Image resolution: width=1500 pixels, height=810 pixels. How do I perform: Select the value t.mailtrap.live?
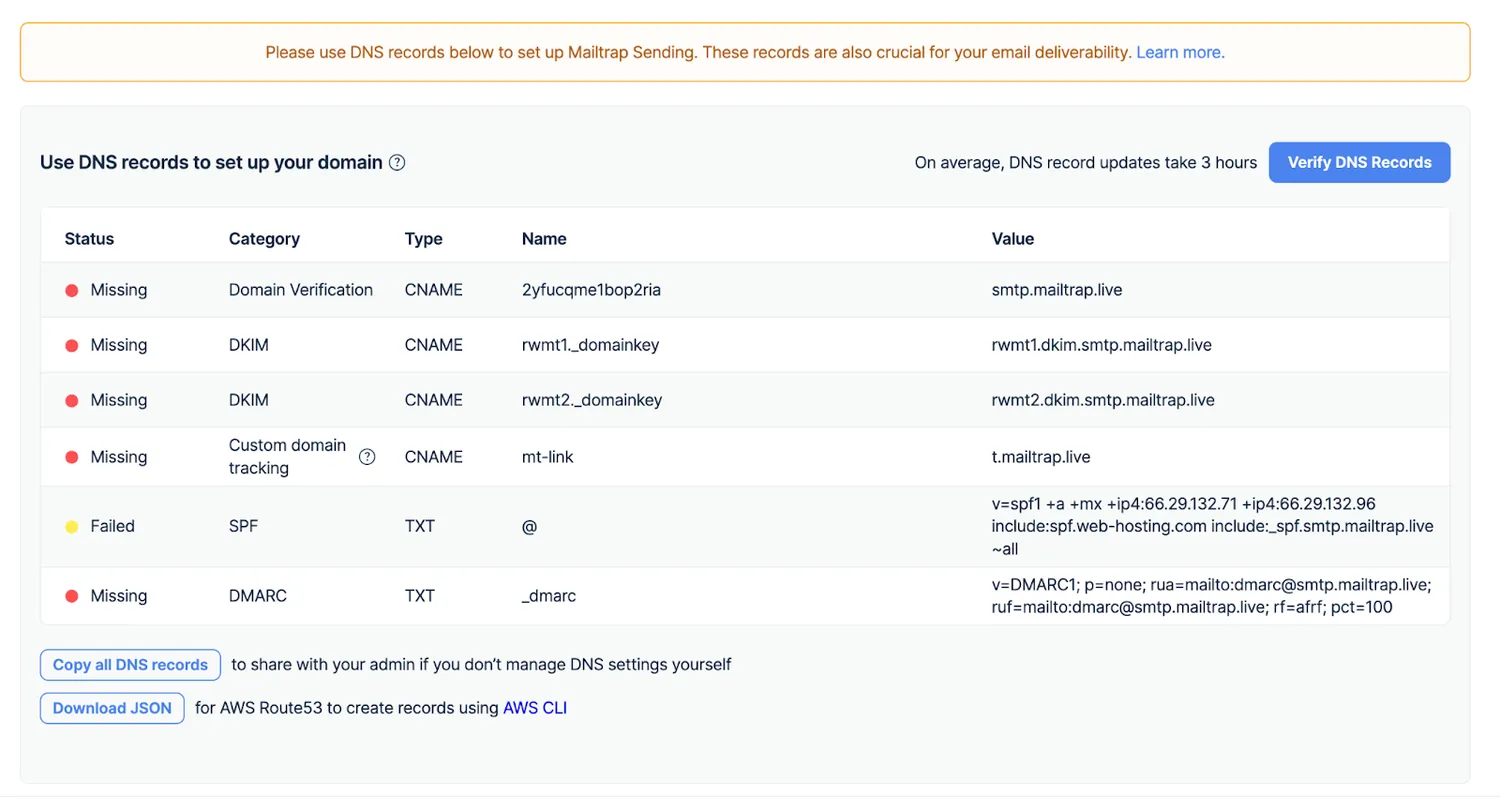(x=1041, y=457)
